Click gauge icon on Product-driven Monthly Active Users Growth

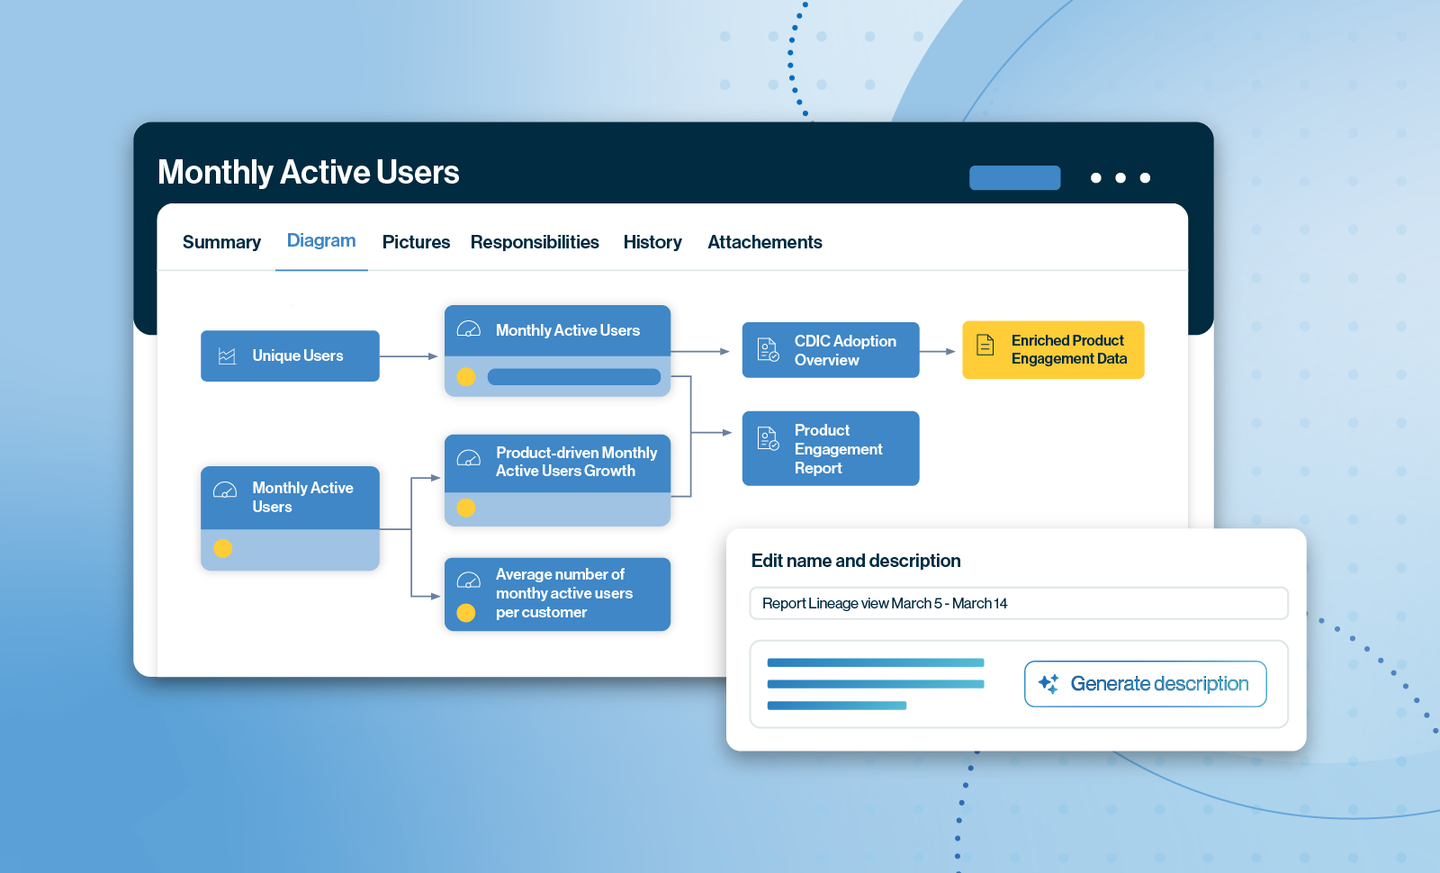pyautogui.click(x=468, y=460)
